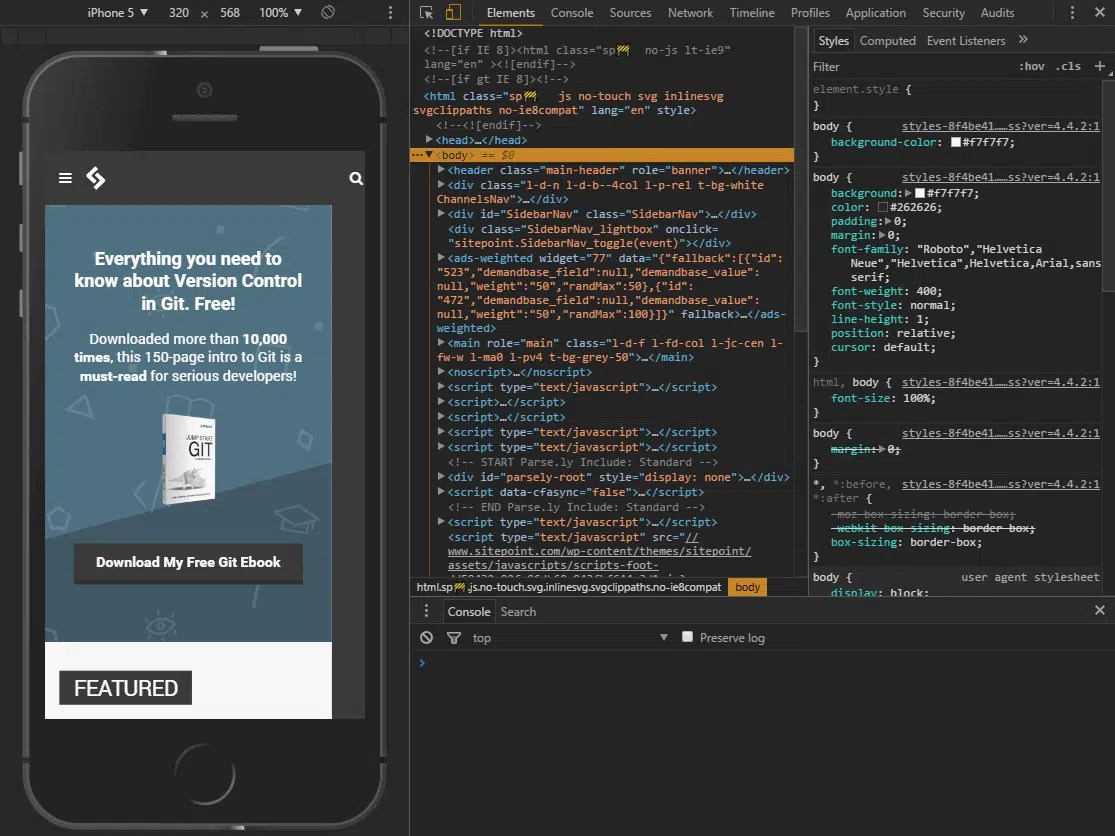
Task: Select the inspect element icon
Action: coord(428,12)
